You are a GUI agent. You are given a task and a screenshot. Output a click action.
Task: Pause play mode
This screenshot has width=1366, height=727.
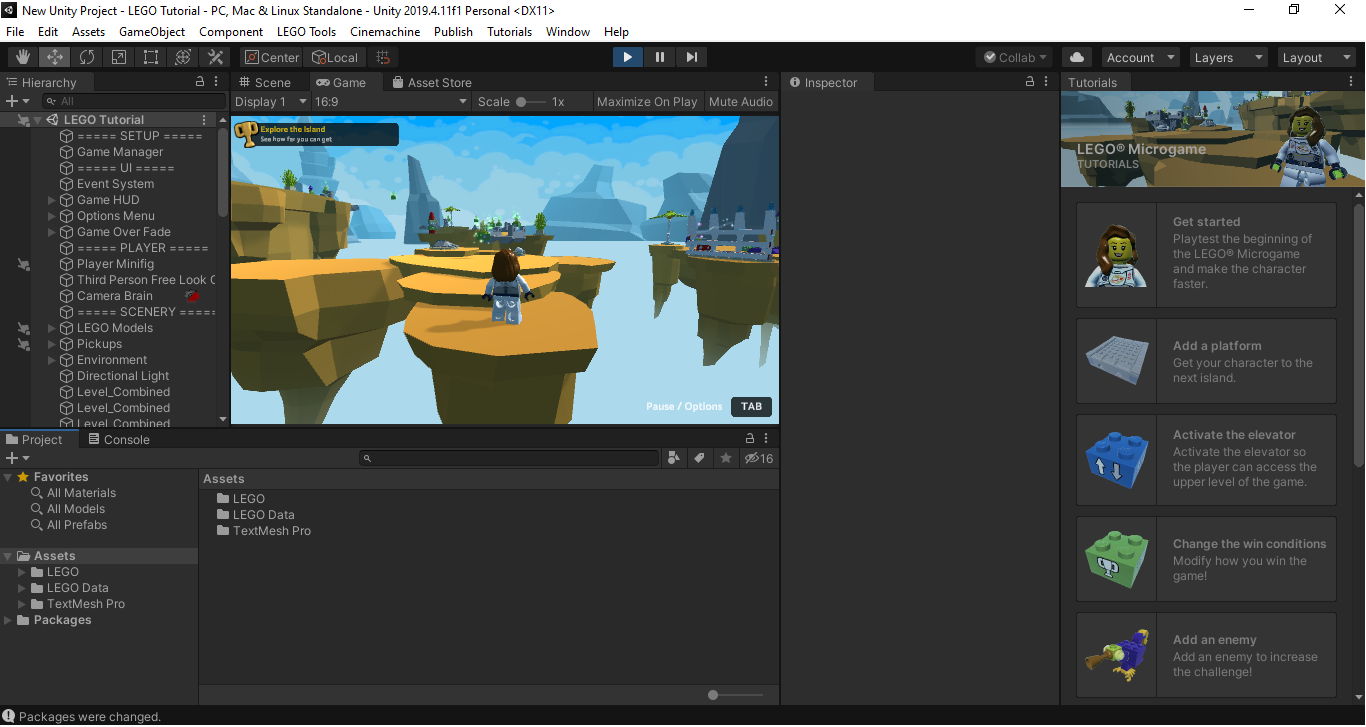[x=659, y=57]
